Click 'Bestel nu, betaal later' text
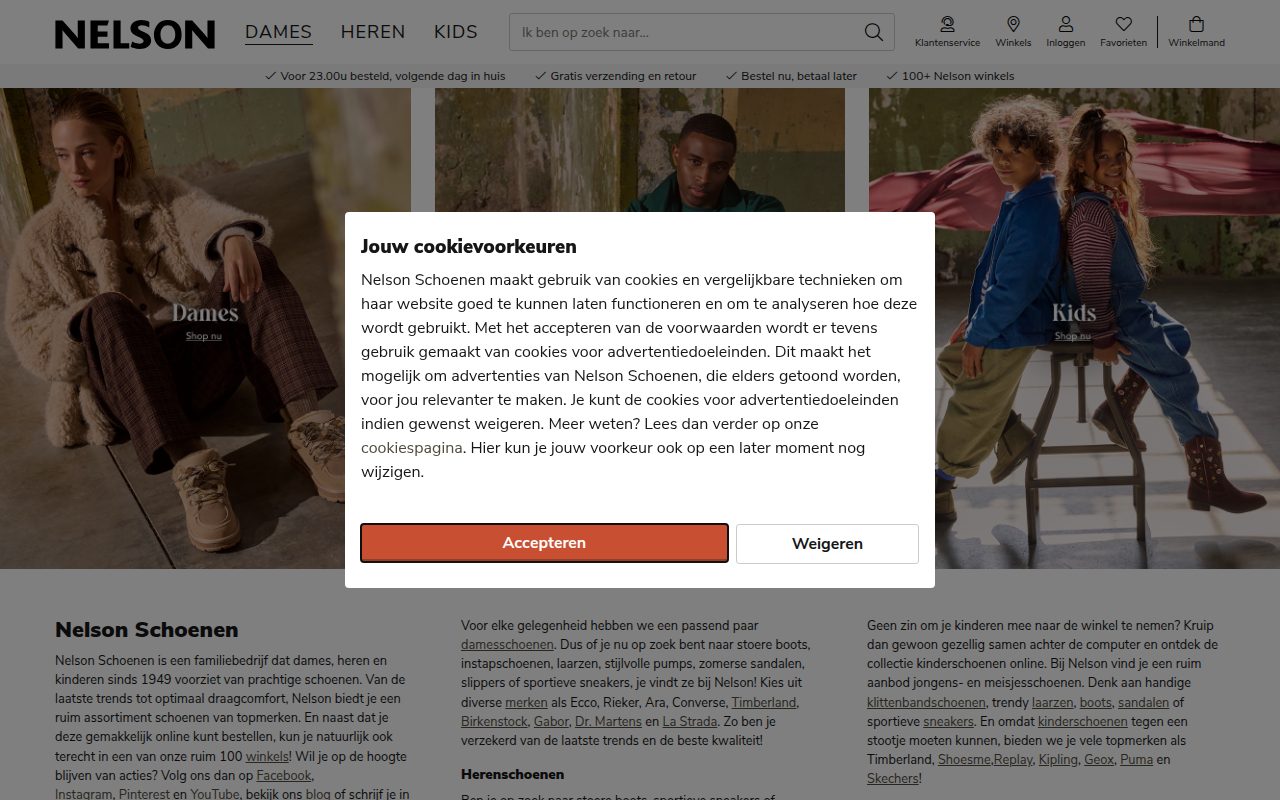The image size is (1280, 800). pyautogui.click(x=799, y=76)
